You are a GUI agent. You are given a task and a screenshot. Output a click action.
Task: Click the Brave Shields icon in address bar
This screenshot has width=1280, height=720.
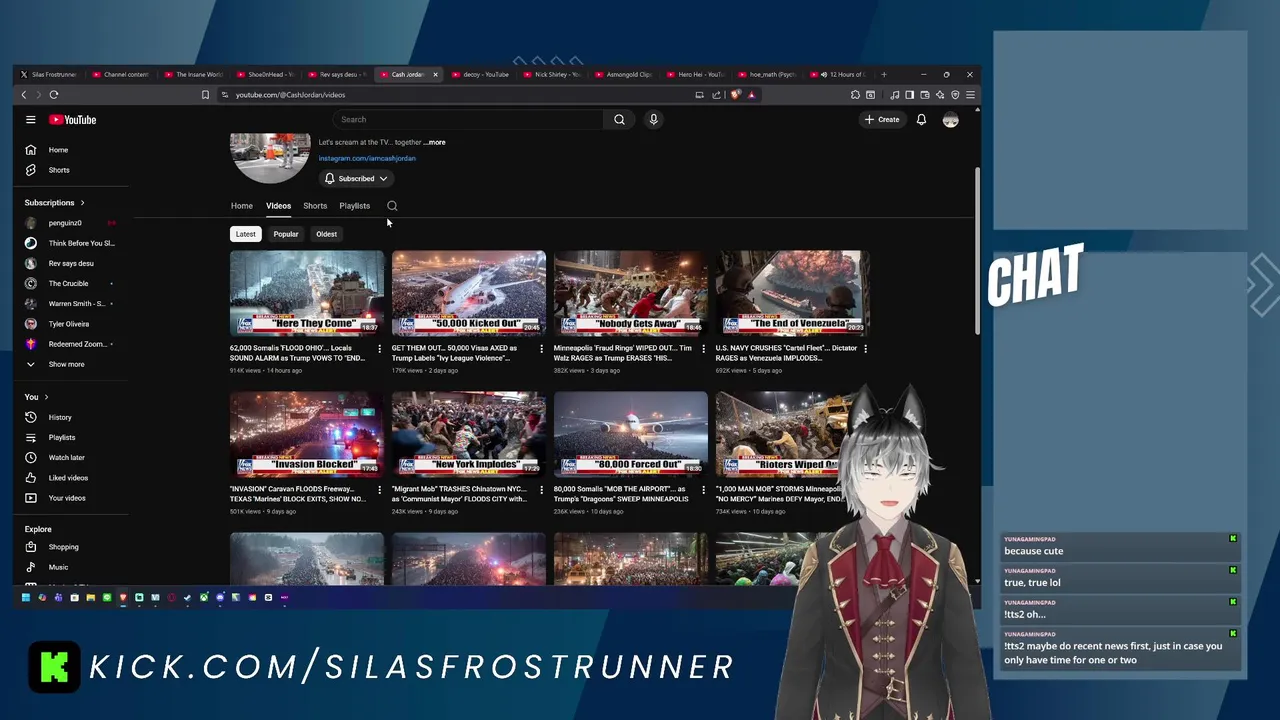click(x=735, y=95)
